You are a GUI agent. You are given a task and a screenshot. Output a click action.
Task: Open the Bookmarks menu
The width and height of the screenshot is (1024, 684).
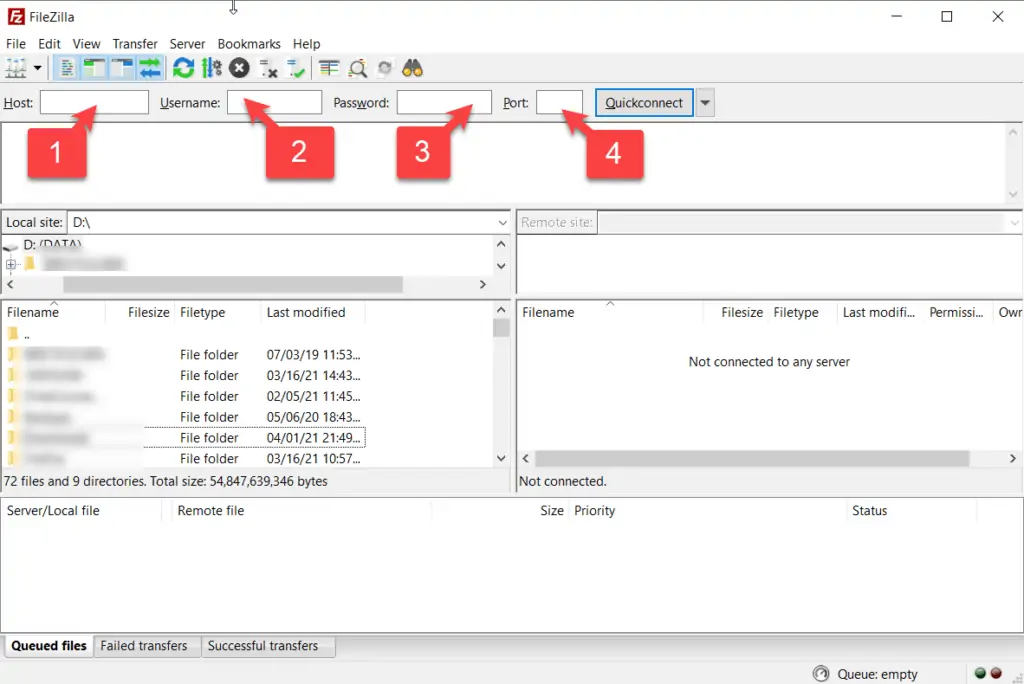pyautogui.click(x=249, y=44)
